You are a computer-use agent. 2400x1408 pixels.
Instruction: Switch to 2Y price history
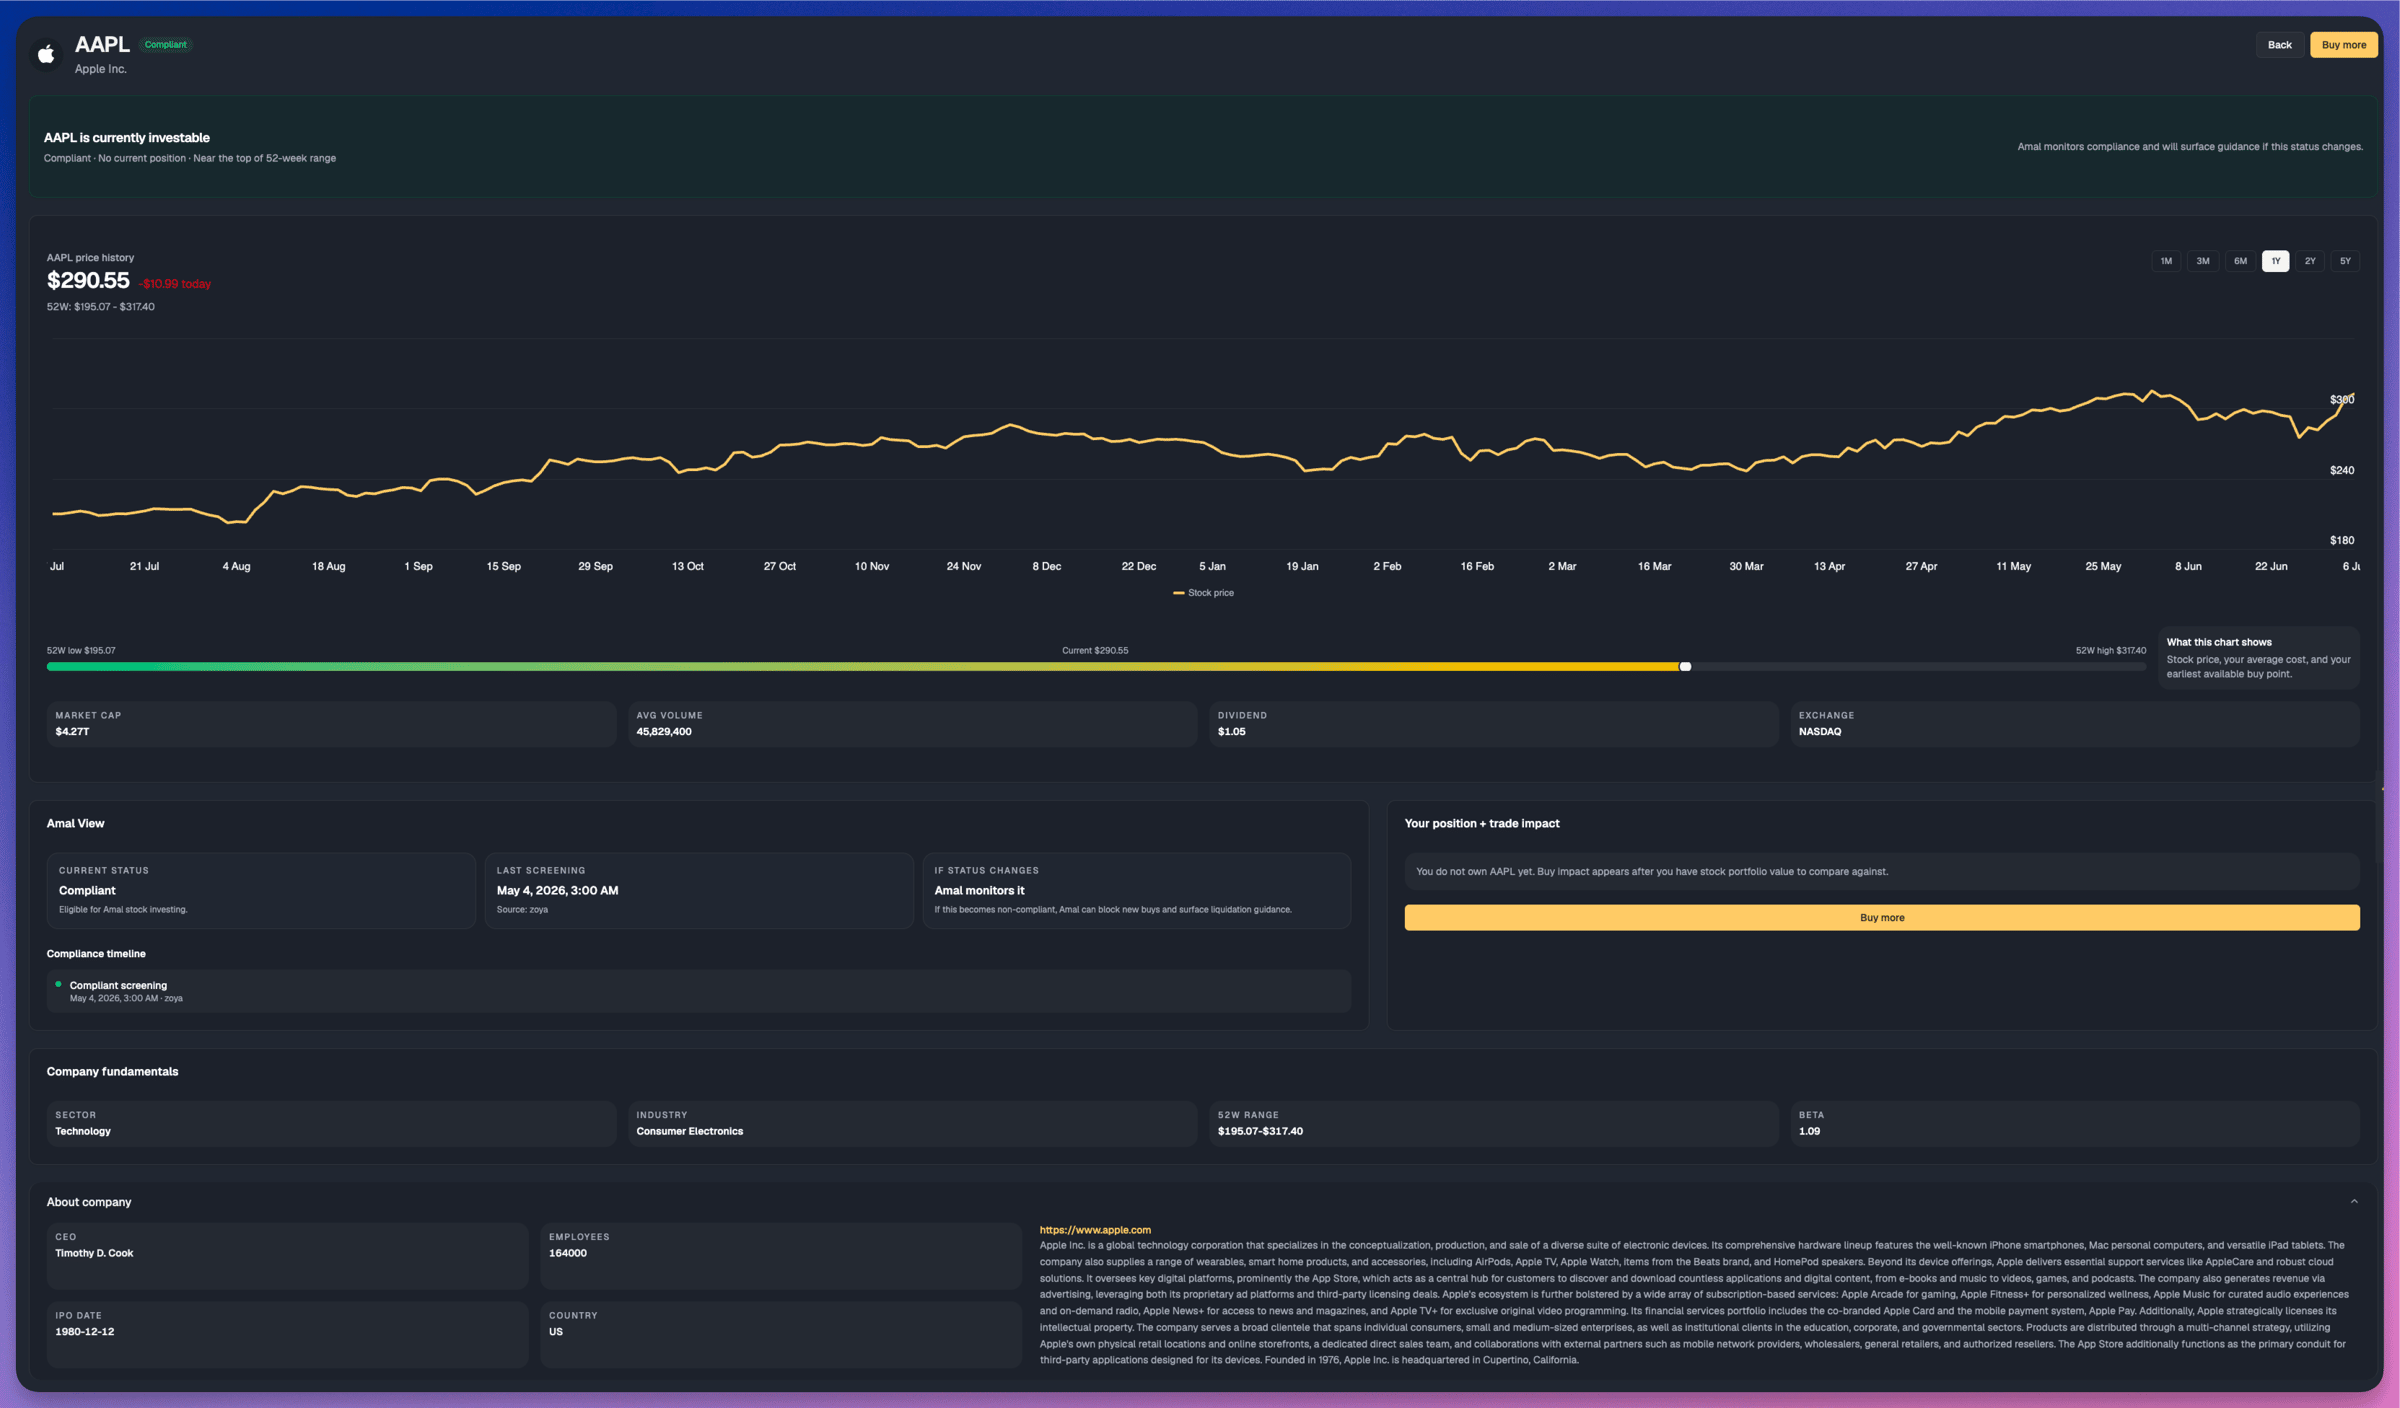pyautogui.click(x=2310, y=261)
